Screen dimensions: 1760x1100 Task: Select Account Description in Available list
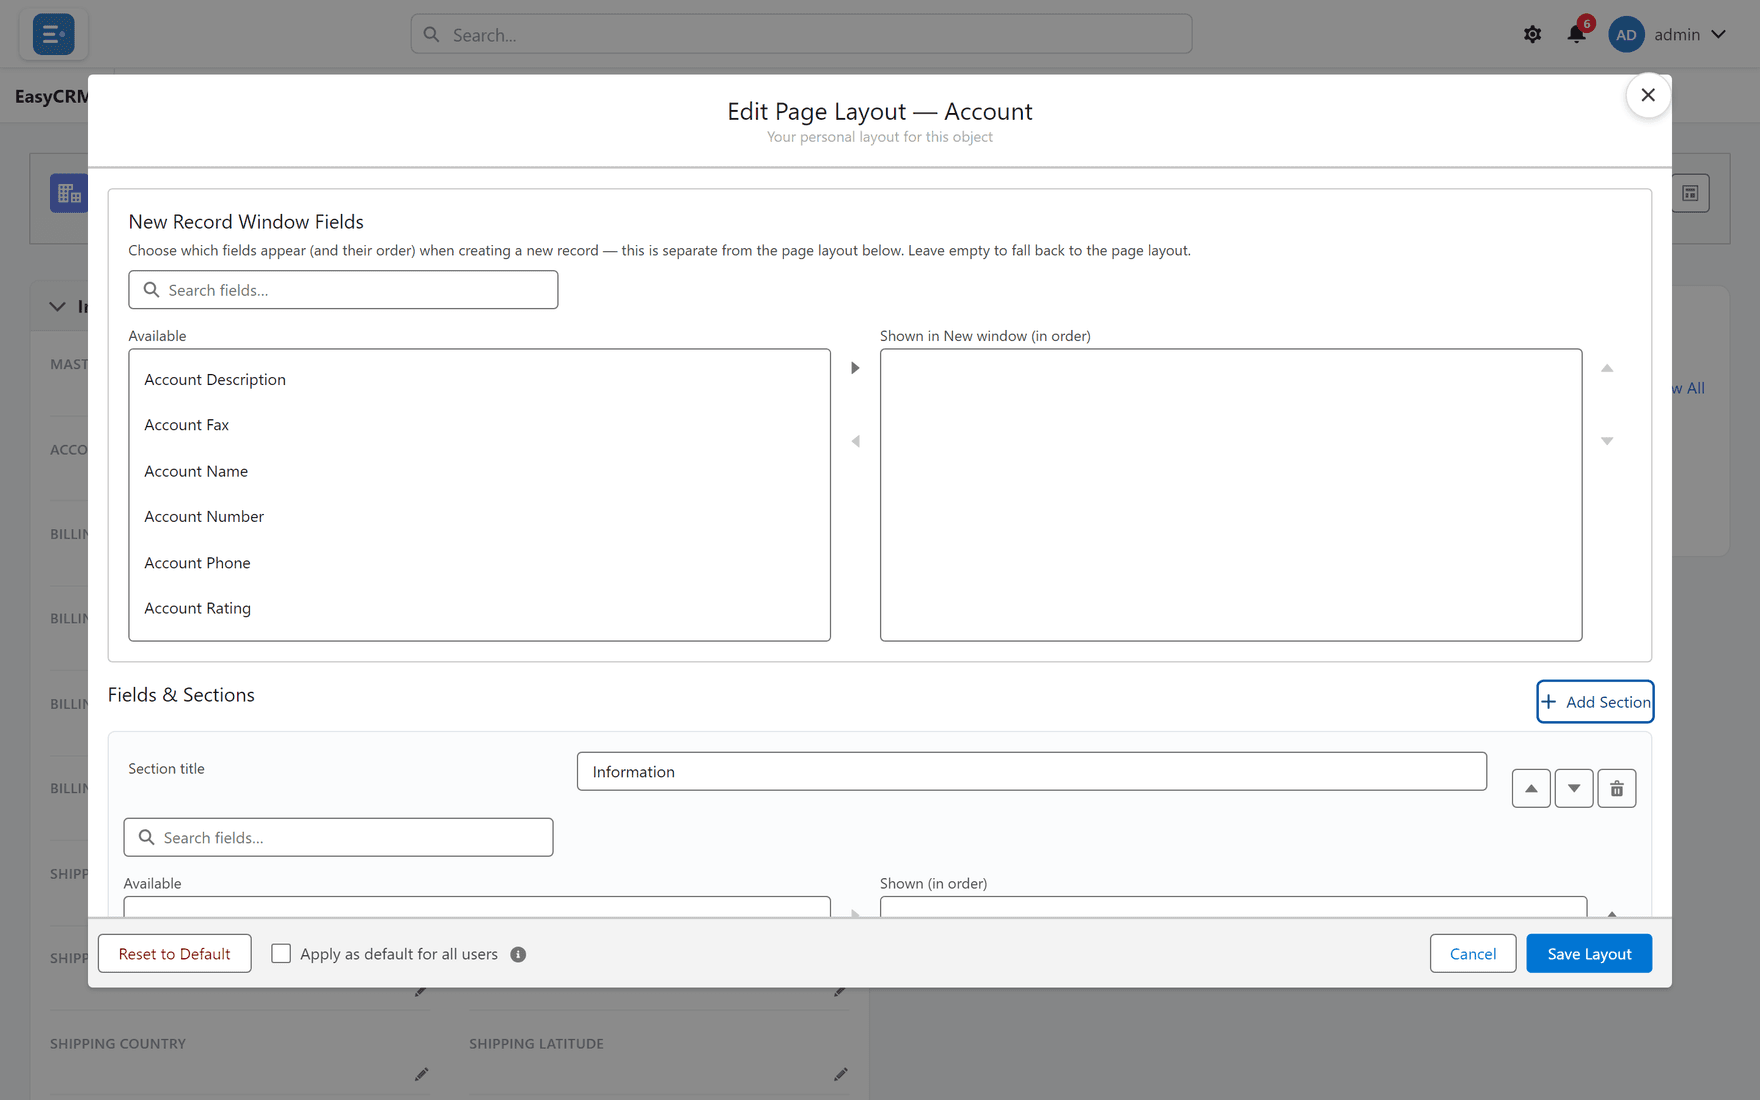[x=479, y=380]
